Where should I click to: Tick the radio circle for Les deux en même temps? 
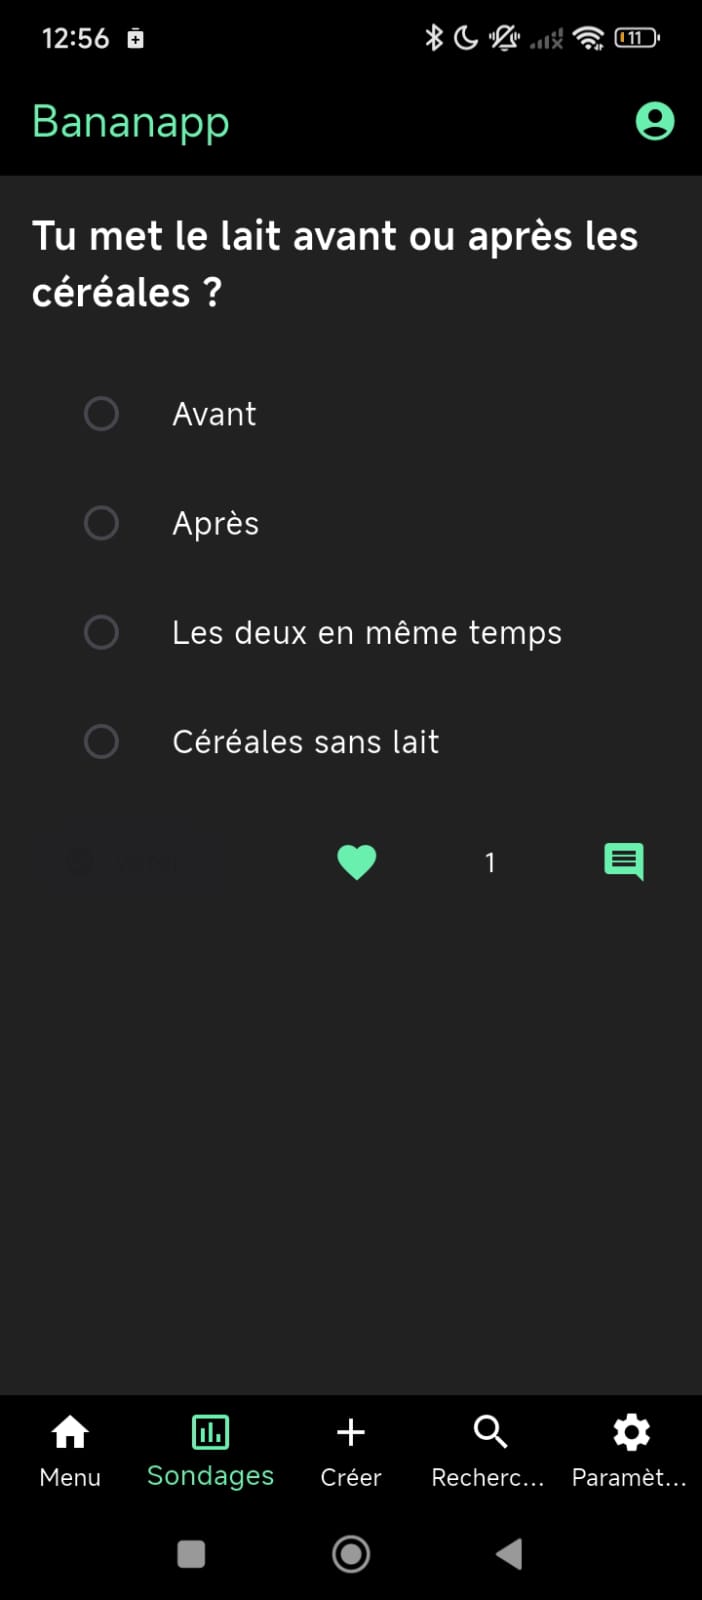click(x=101, y=632)
